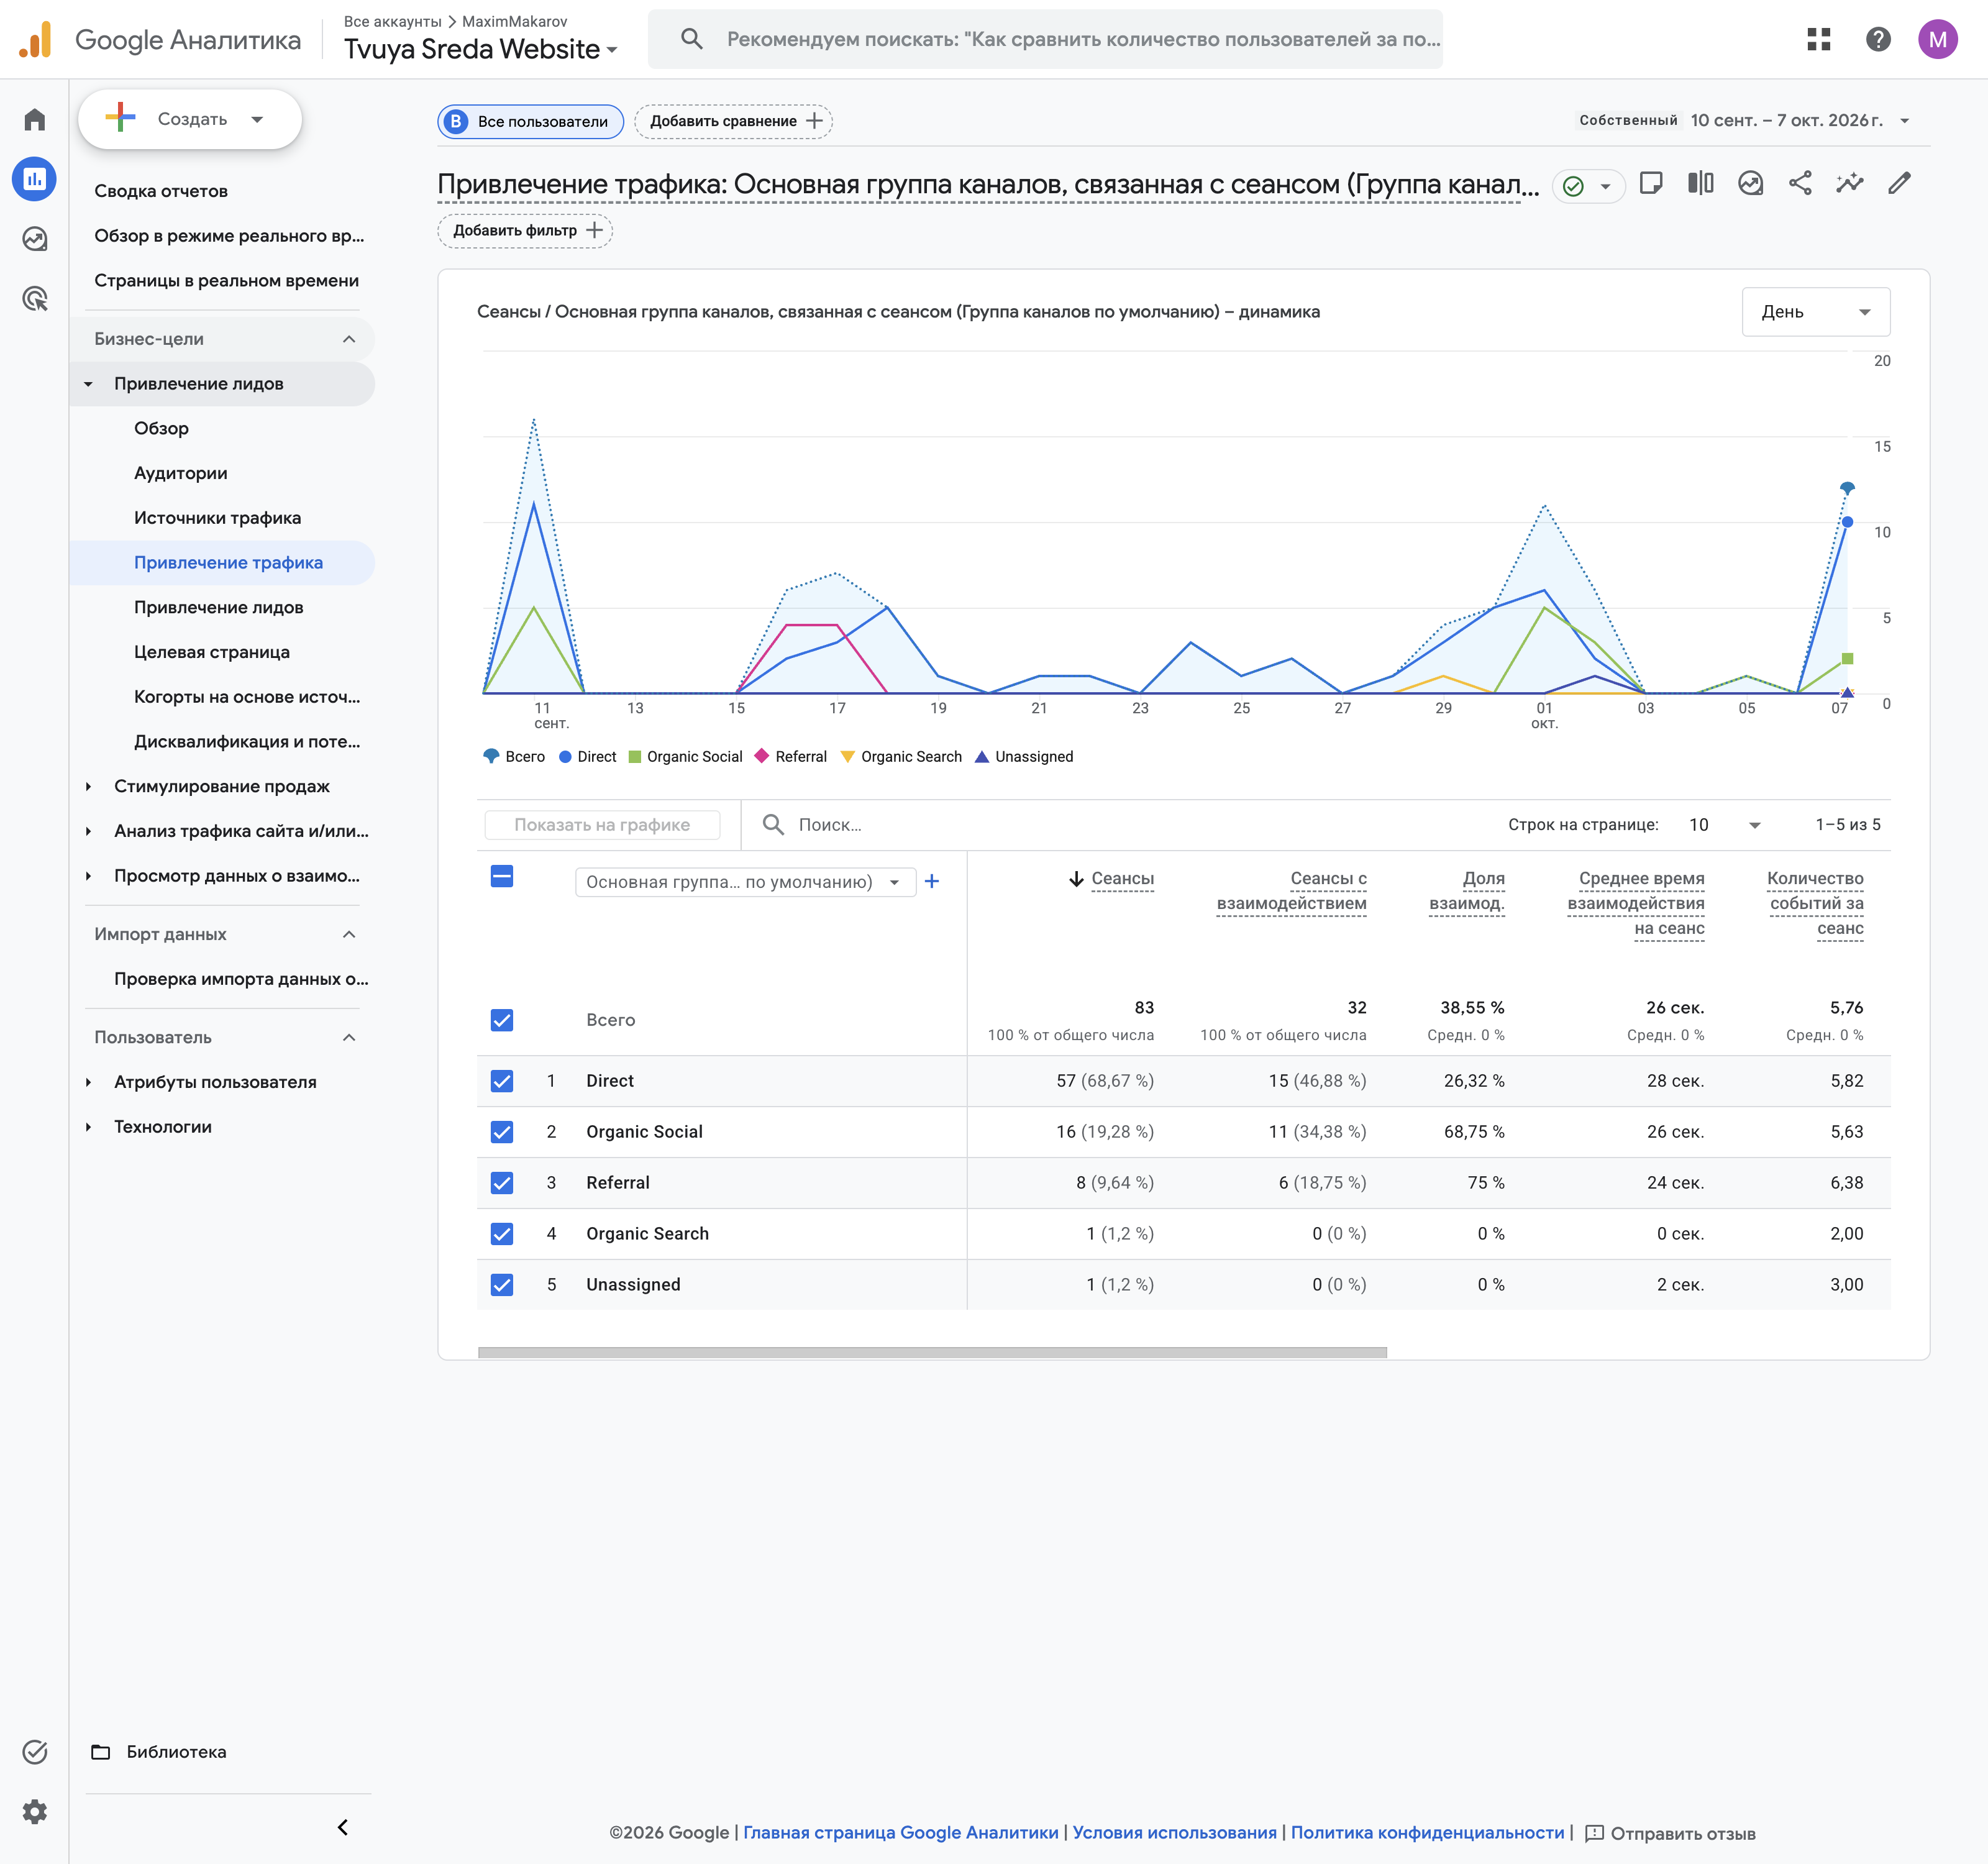The image size is (1988, 1864).
Task: Open the Политика конфиденциальности link
Action: point(1427,1832)
